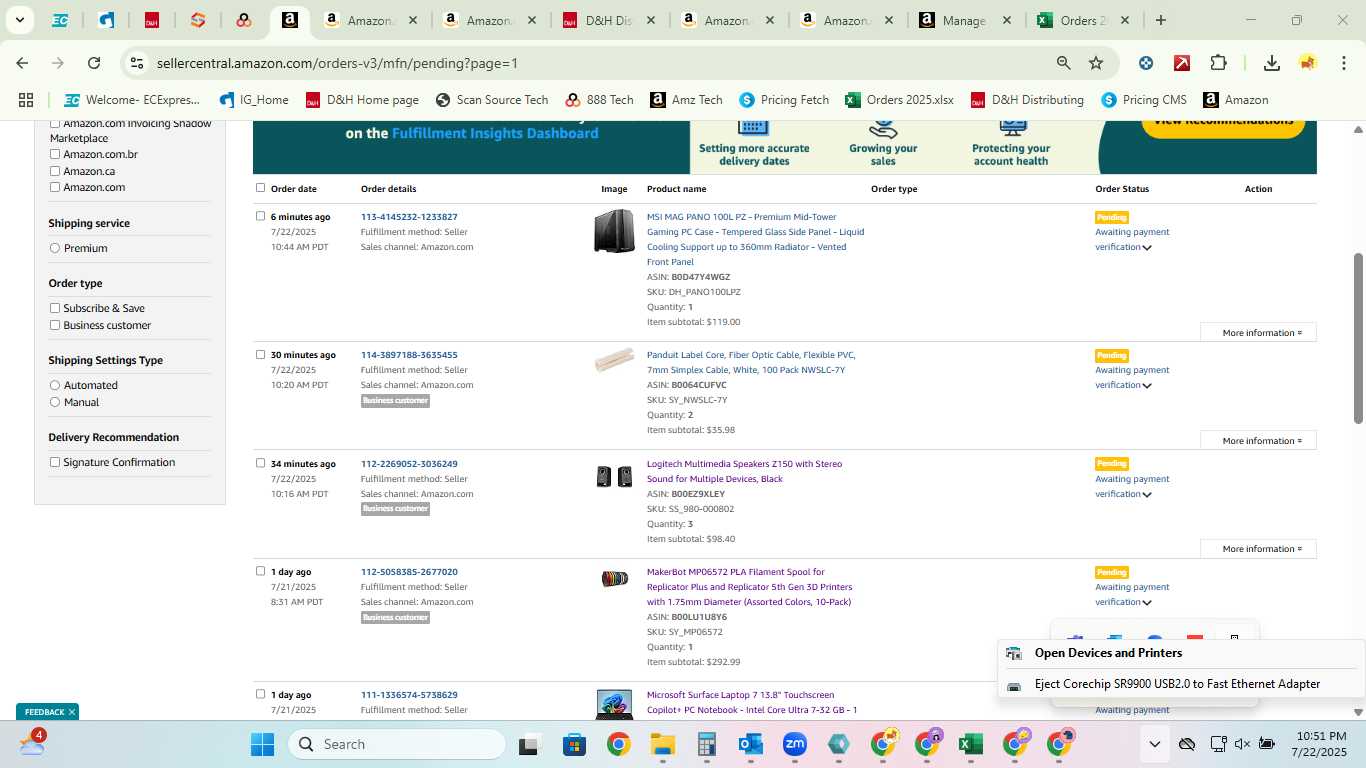Image resolution: width=1366 pixels, height=768 pixels.
Task: Expand payment verification status for MakerBot order
Action: pyautogui.click(x=1147, y=603)
